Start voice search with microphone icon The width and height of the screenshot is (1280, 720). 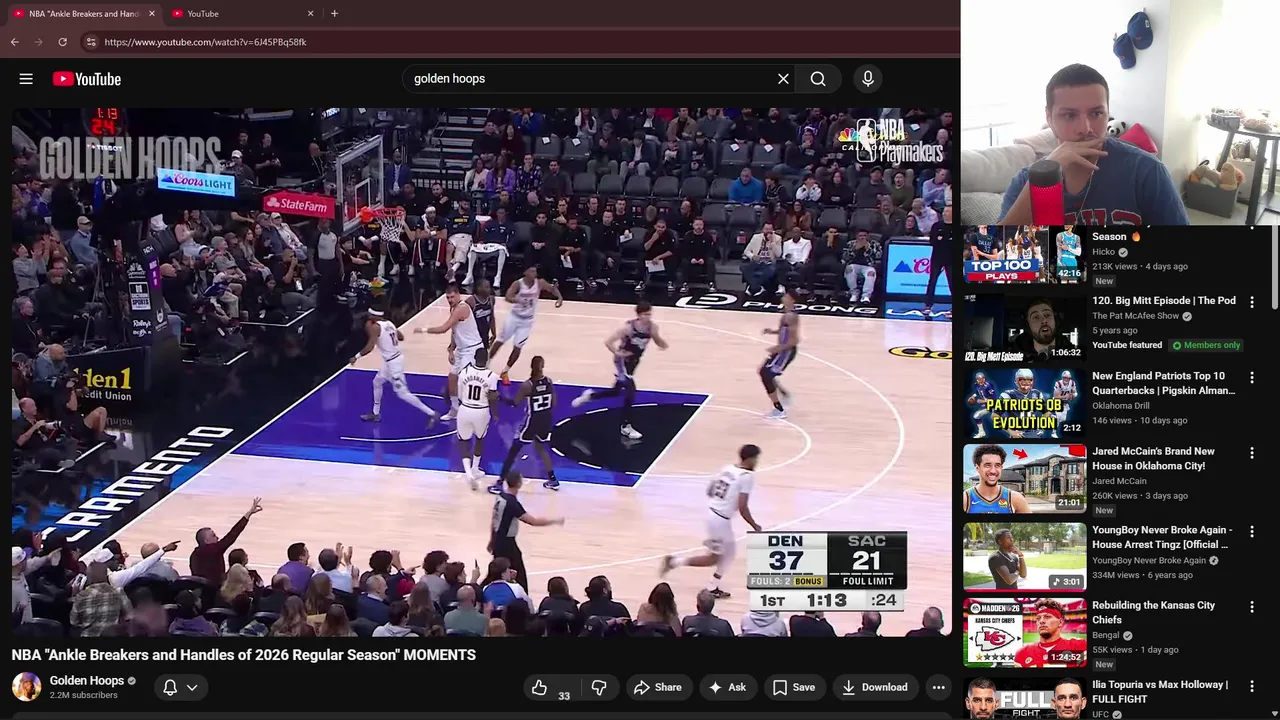tap(868, 79)
